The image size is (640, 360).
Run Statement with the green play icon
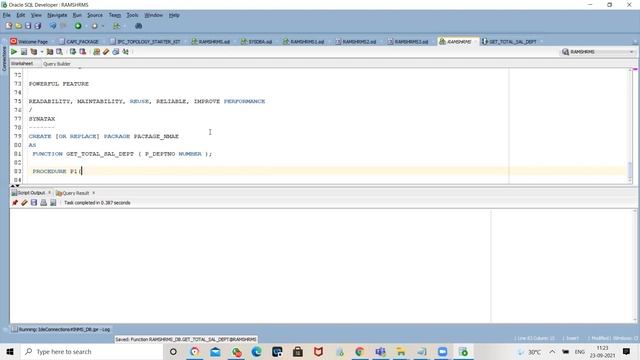point(14,52)
